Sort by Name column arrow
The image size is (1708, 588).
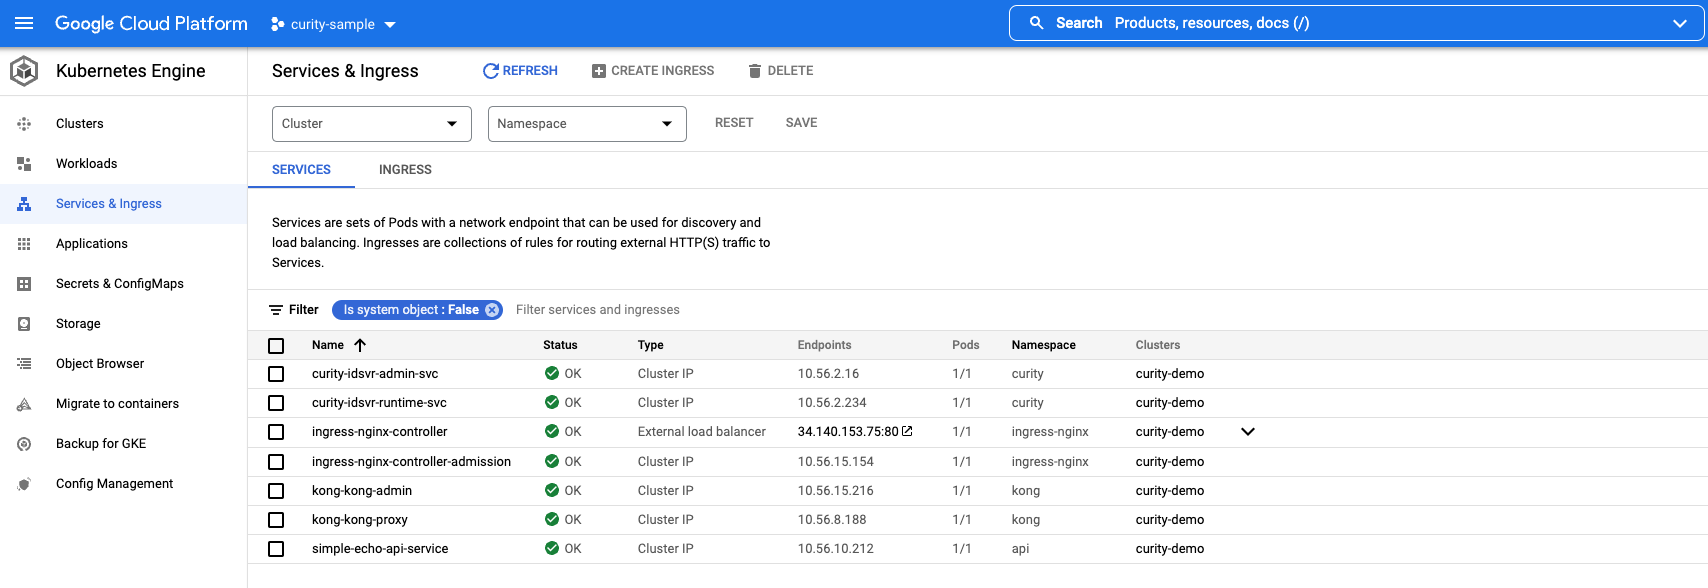360,345
